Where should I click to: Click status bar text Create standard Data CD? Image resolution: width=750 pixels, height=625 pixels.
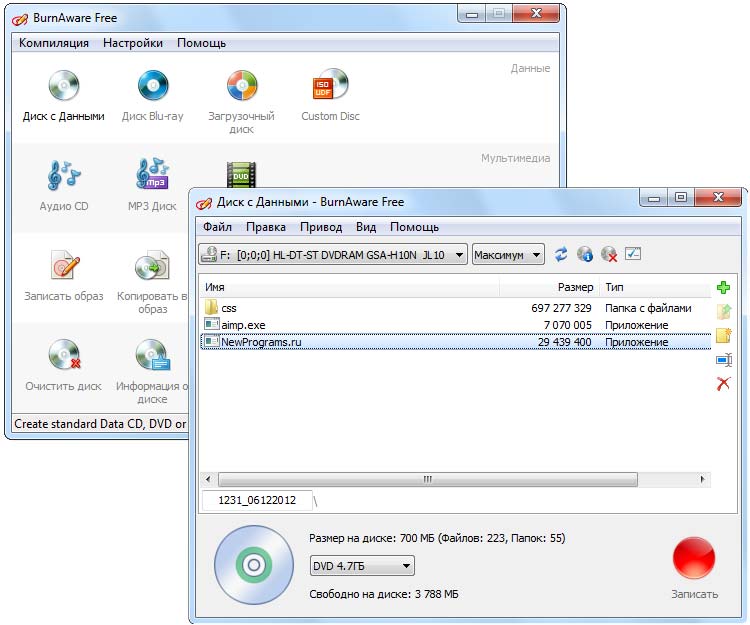pos(99,424)
